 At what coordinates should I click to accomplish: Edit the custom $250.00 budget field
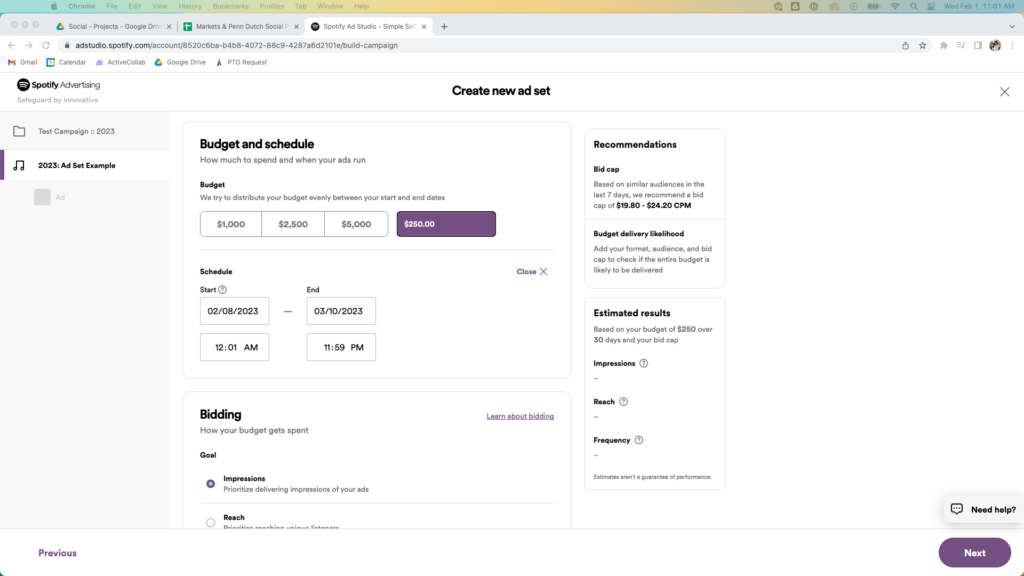(x=446, y=224)
